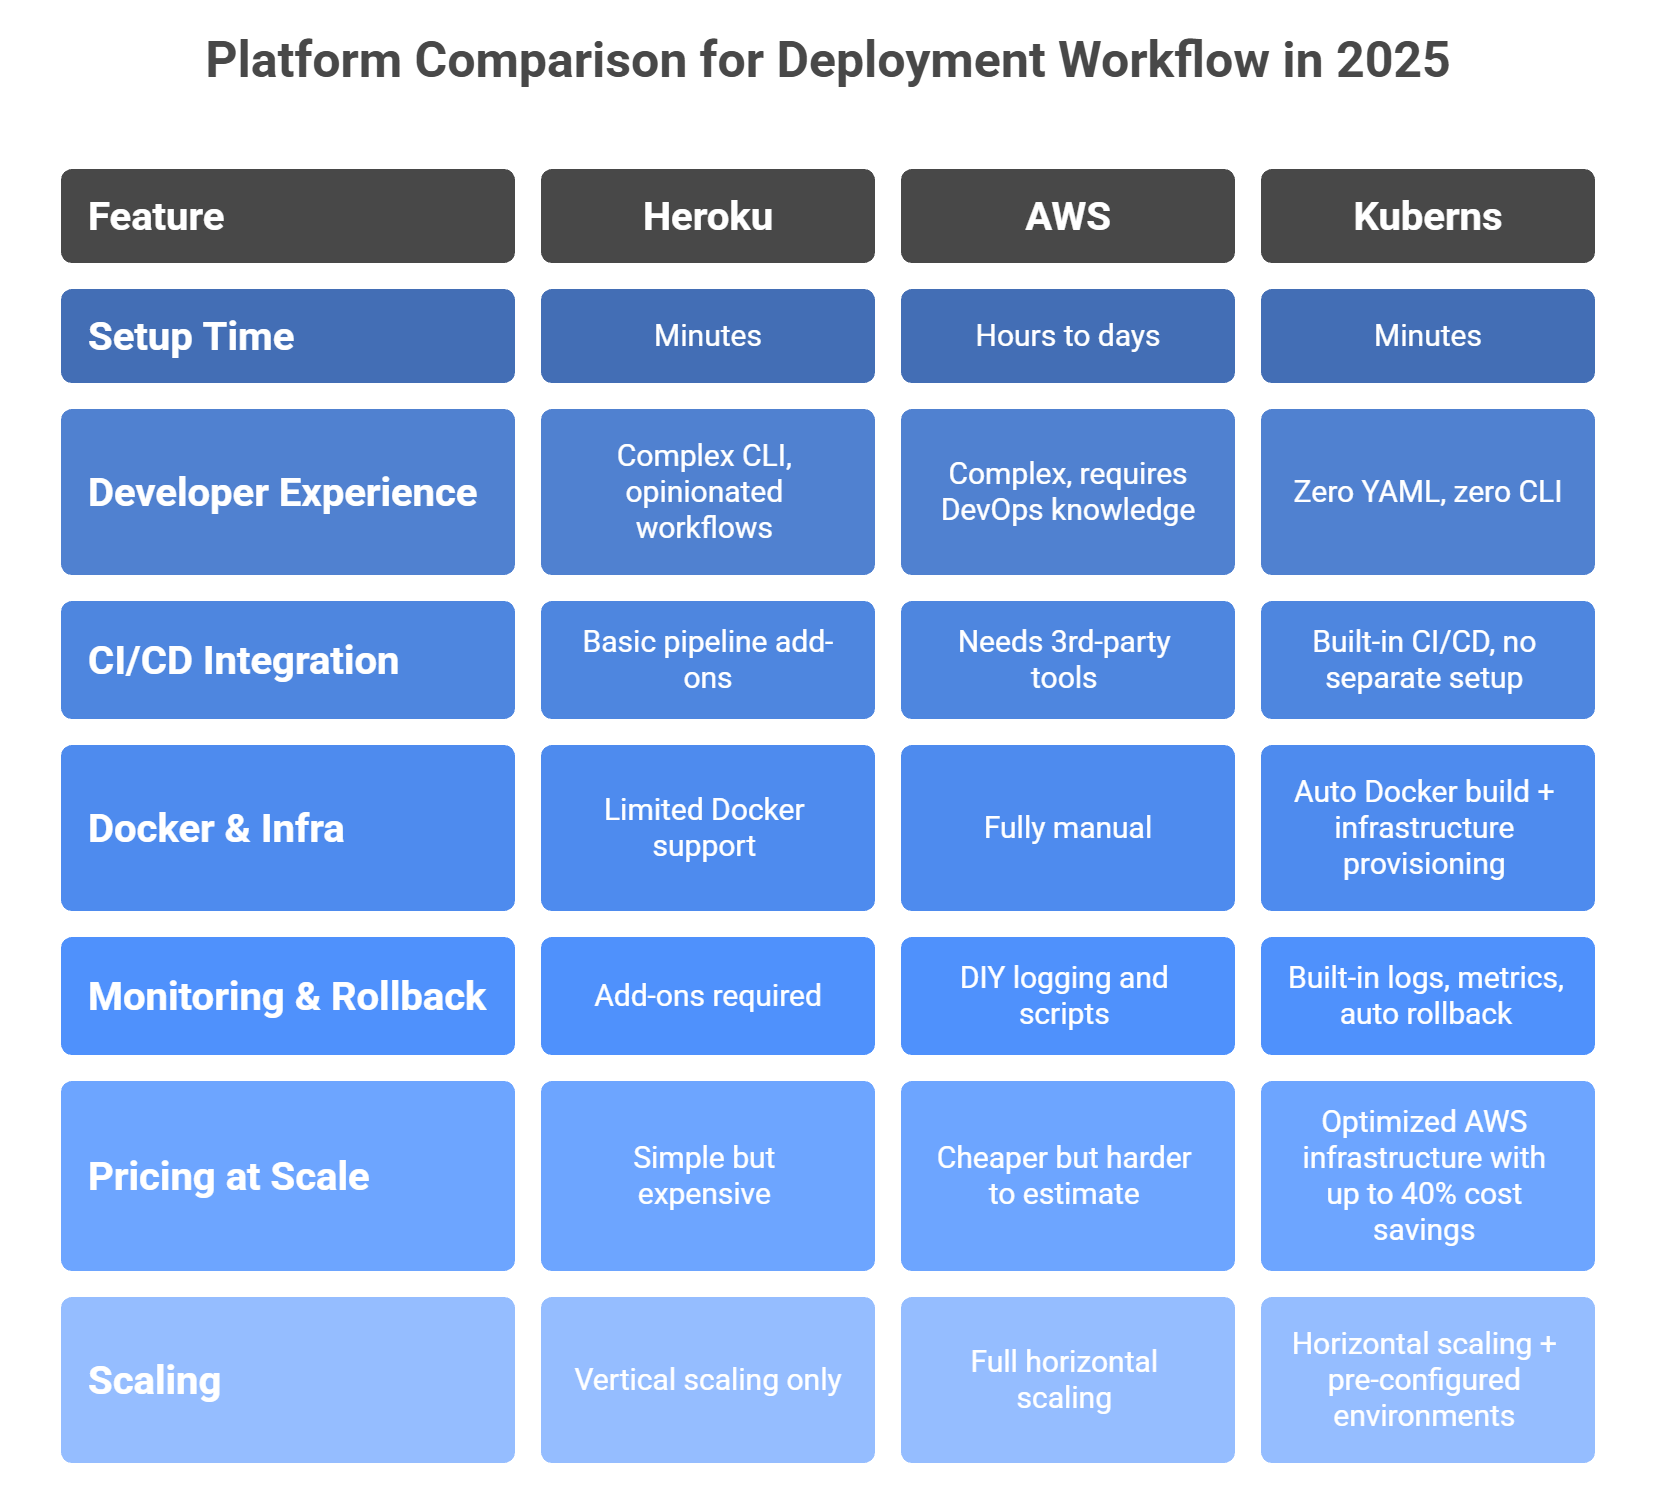
Task: Select the "Add-ons required" cell
Action: [x=708, y=996]
